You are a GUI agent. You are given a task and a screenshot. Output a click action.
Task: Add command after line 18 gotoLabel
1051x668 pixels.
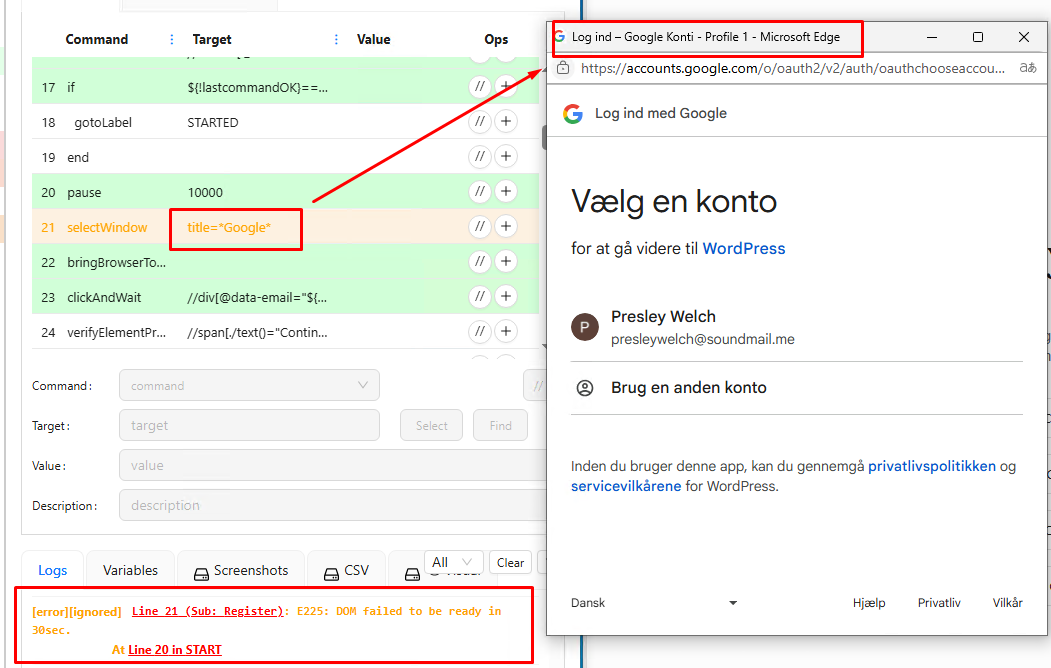(506, 122)
